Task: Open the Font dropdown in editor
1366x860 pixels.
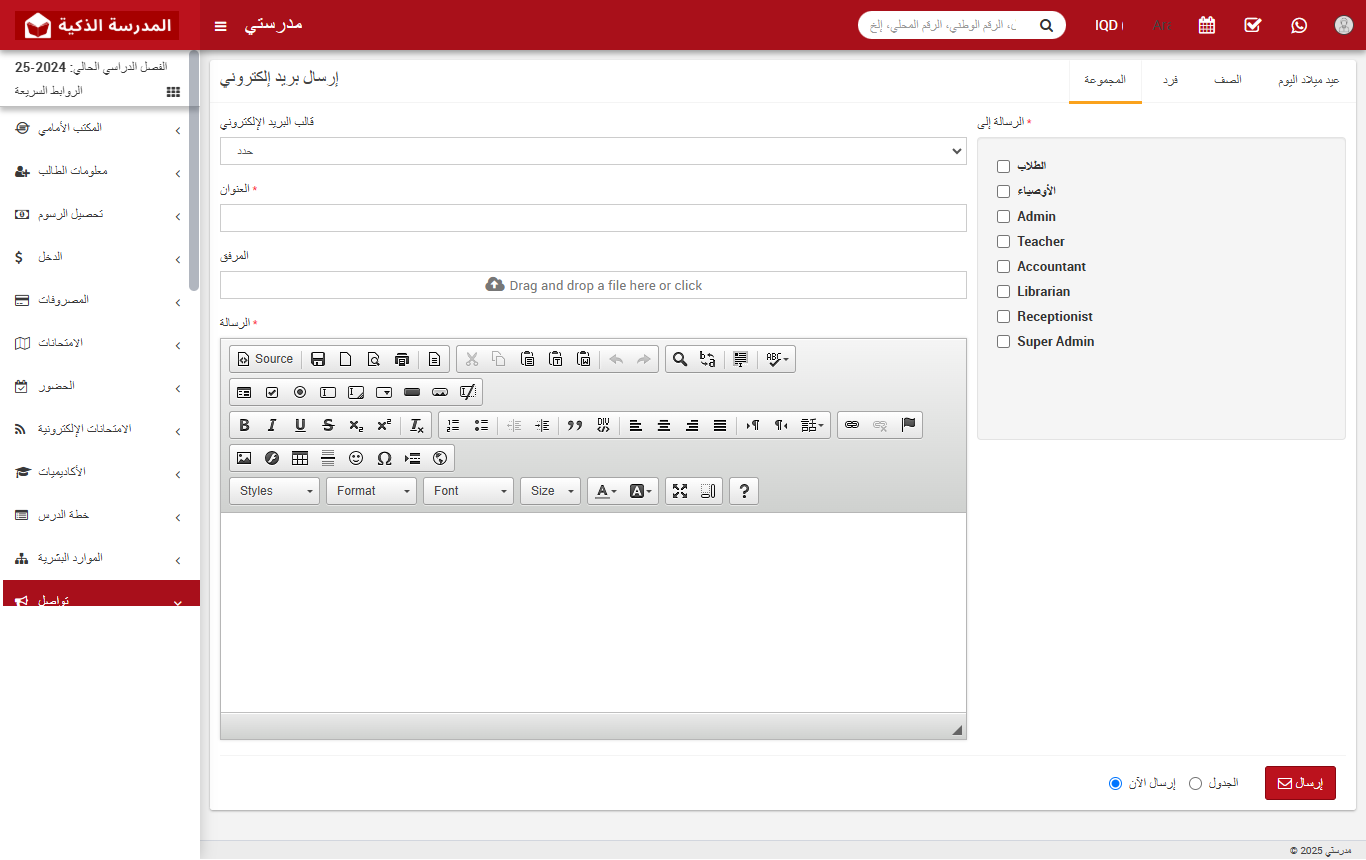Action: click(x=468, y=491)
